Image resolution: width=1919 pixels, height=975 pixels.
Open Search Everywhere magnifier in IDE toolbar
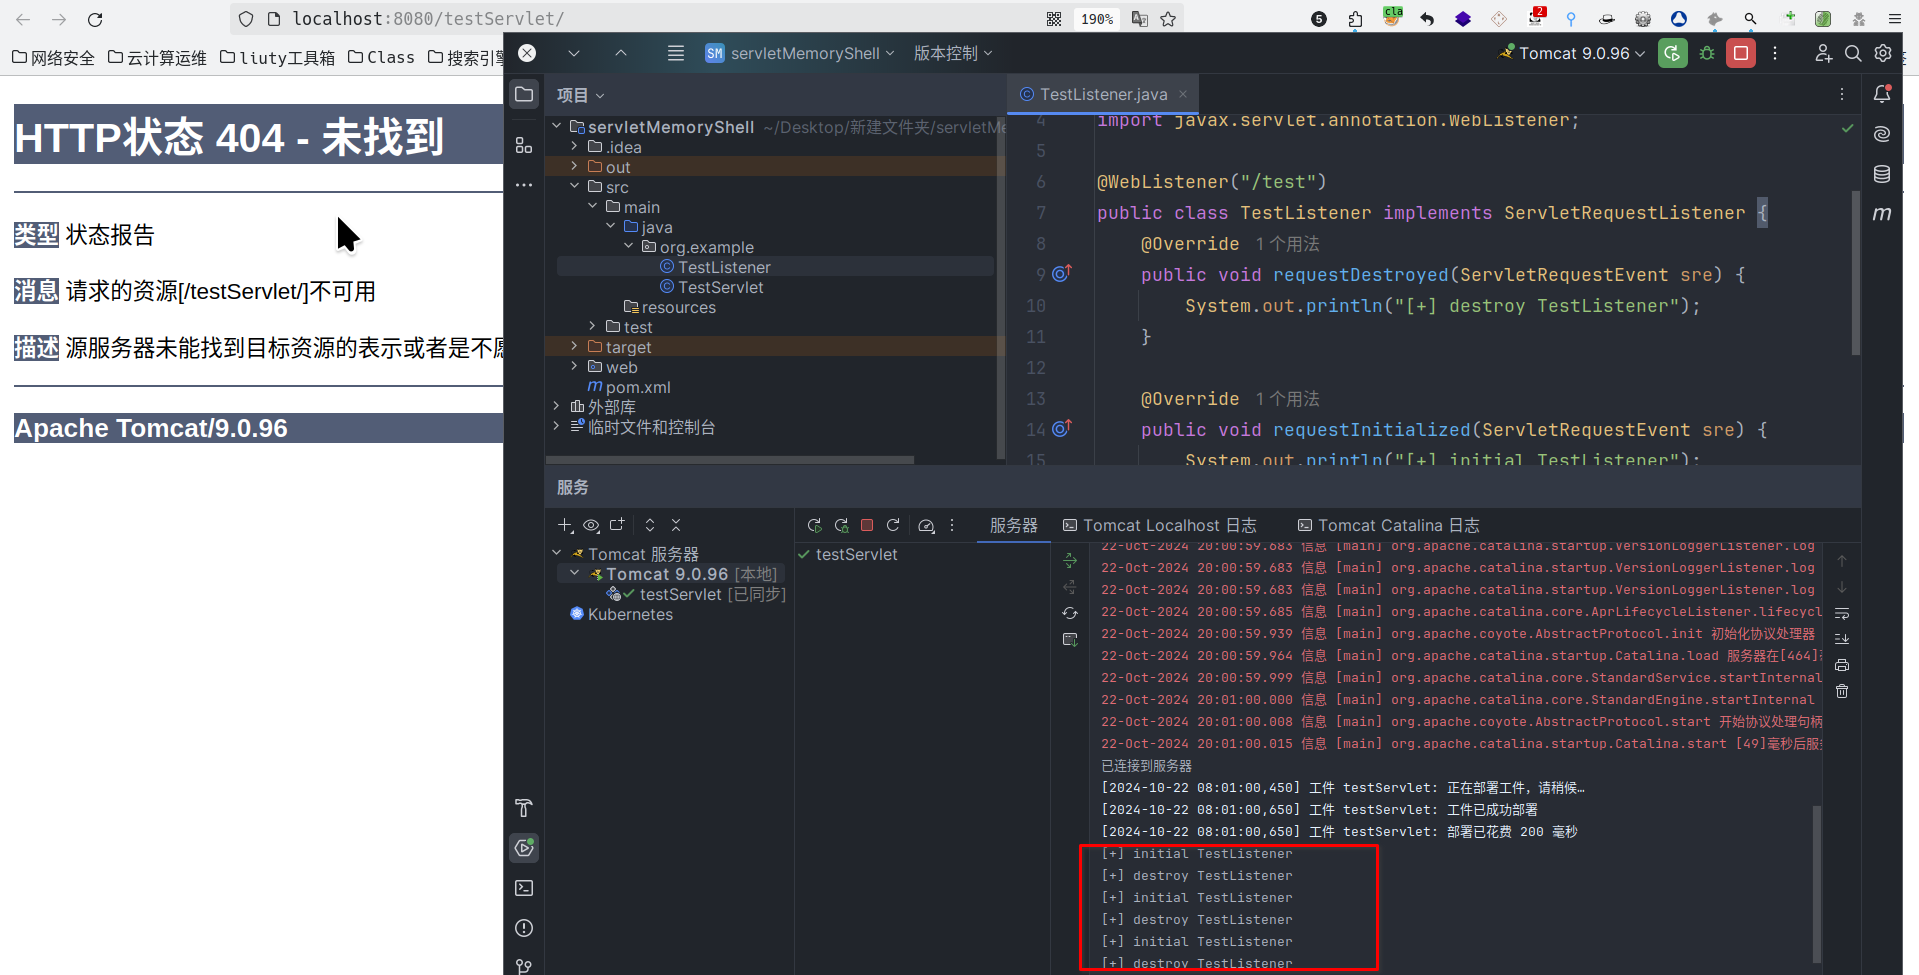coord(1853,53)
